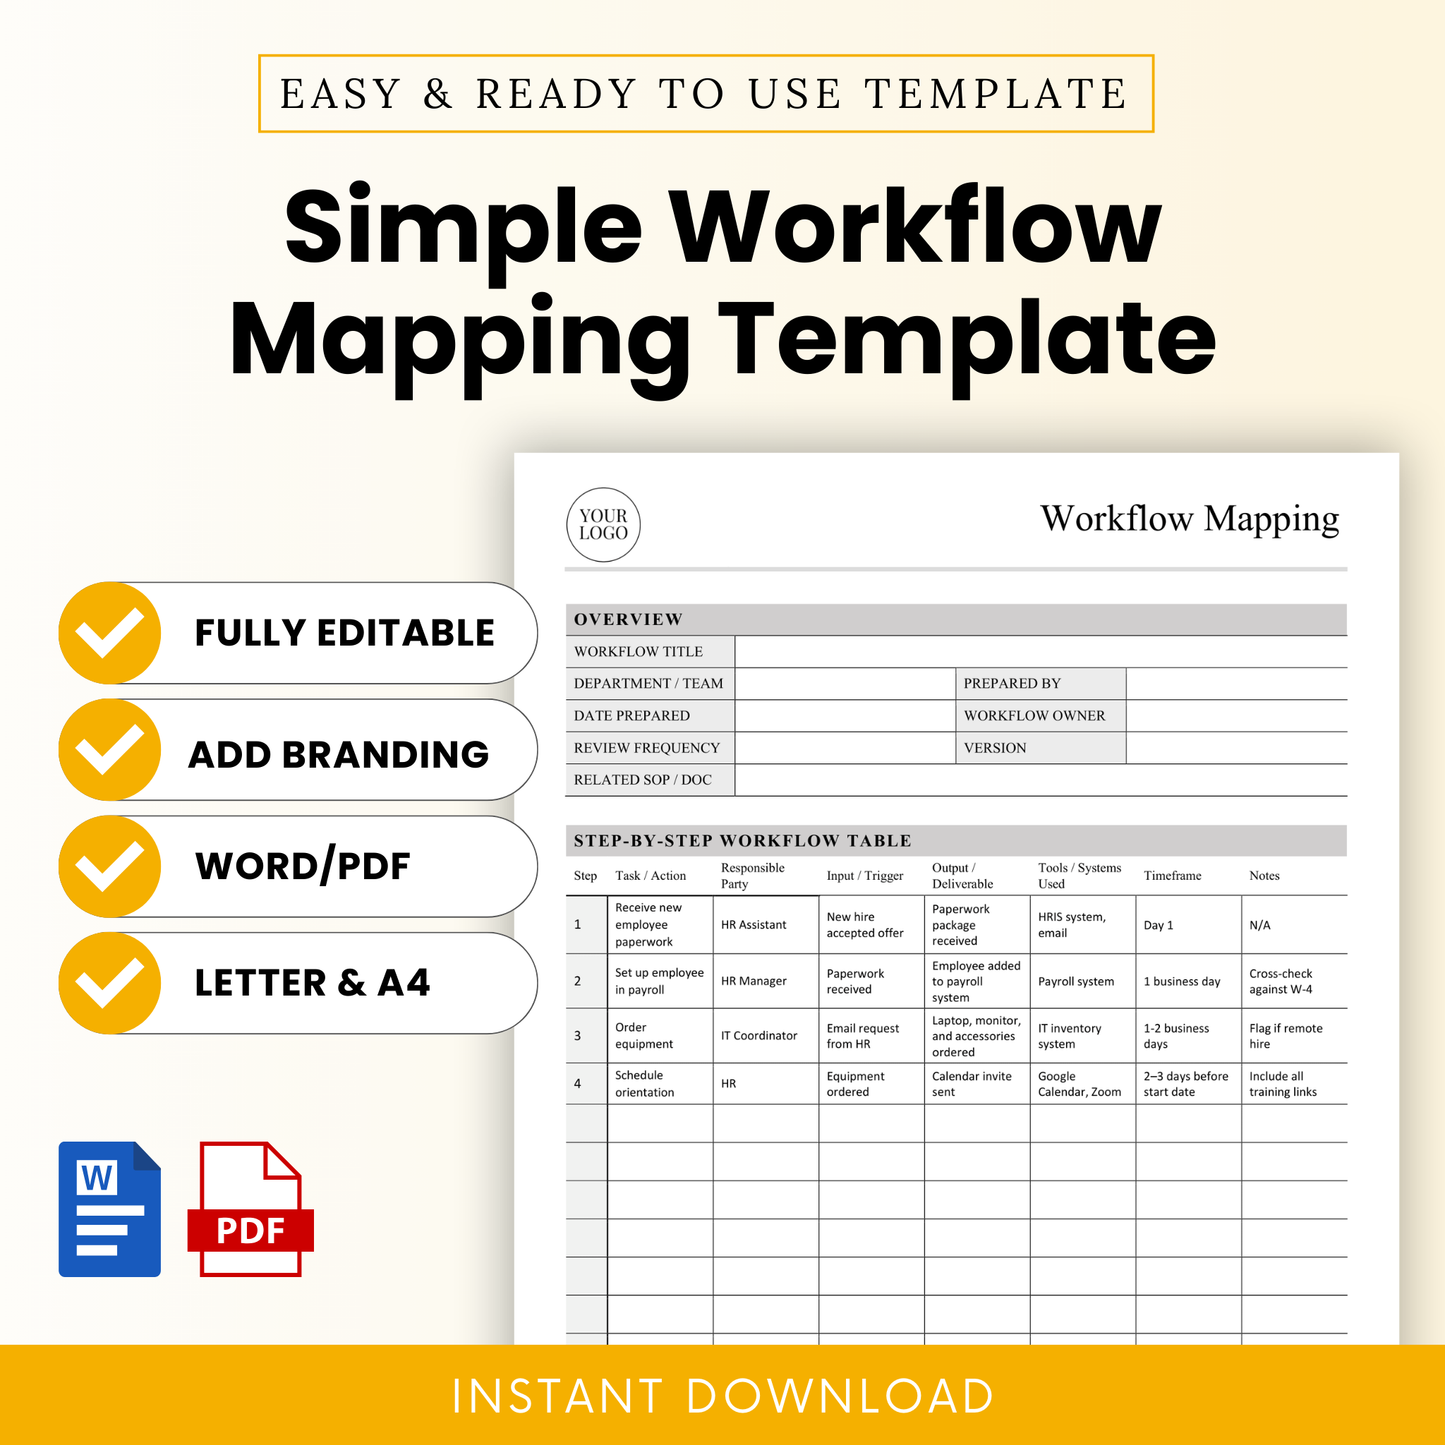Click the 'Payroll system' cell
This screenshot has width=1445, height=1445.
1083,981
